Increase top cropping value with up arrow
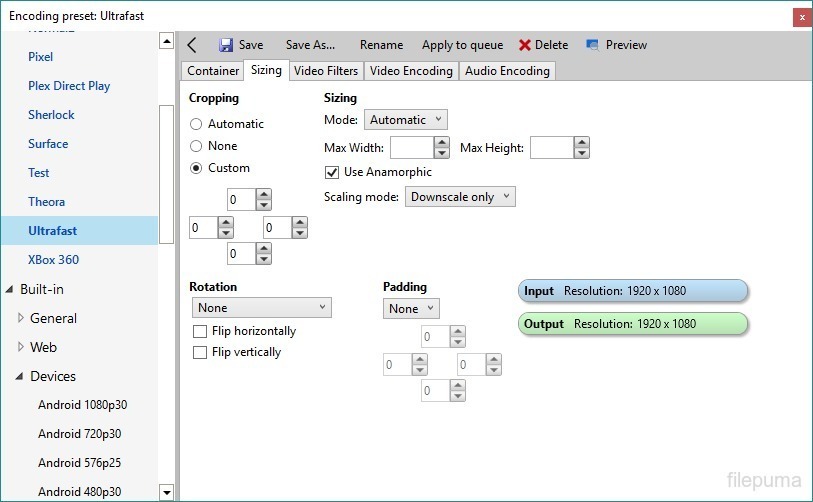The width and height of the screenshot is (813, 502). pyautogui.click(x=264, y=195)
